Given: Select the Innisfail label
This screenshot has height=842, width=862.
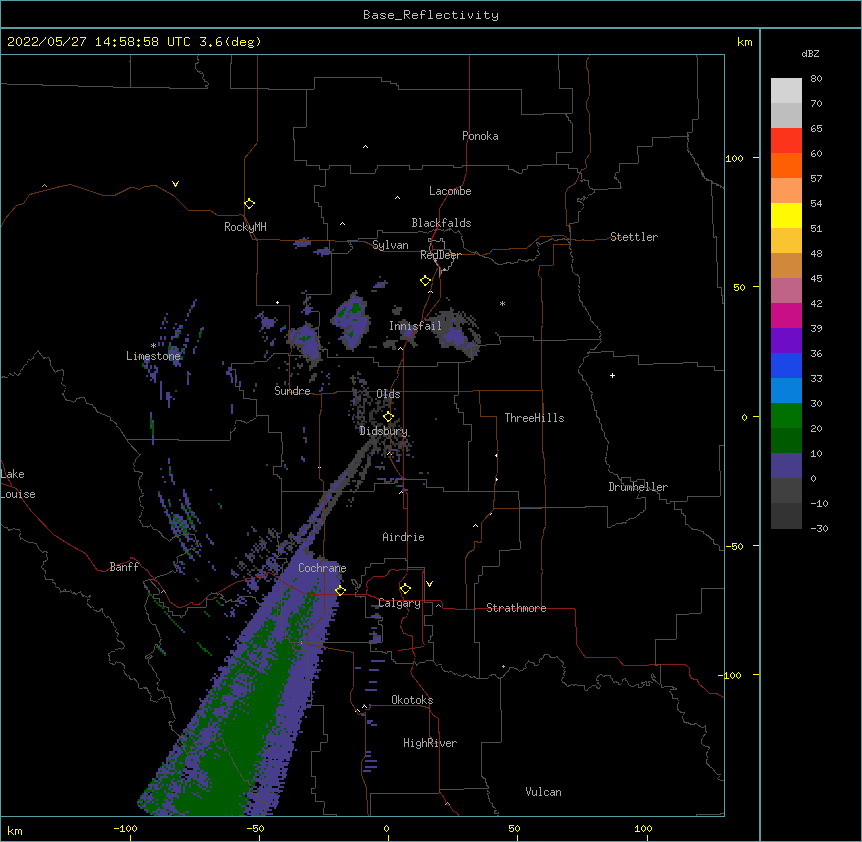Looking at the screenshot, I should [x=415, y=326].
